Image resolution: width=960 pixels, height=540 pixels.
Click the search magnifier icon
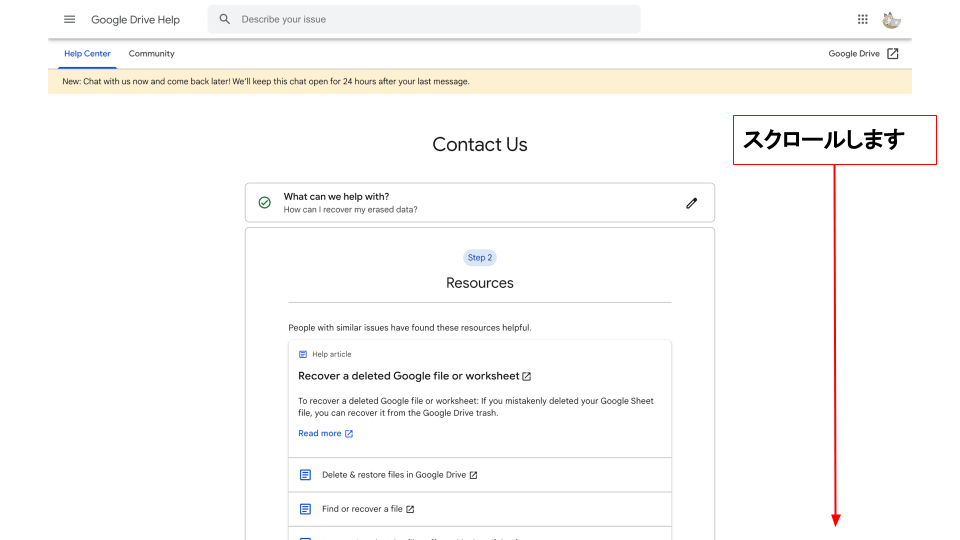coord(225,19)
